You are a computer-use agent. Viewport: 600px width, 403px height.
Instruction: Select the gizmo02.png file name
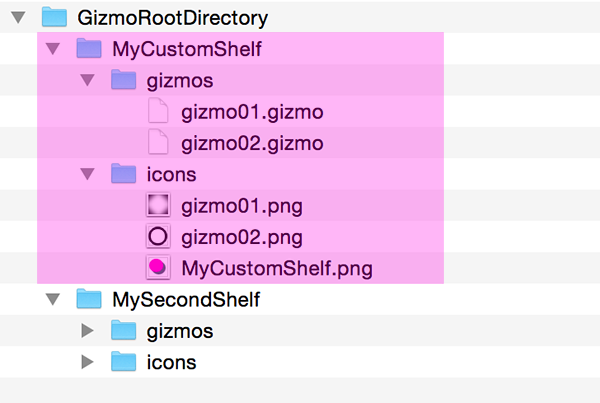pos(241,237)
